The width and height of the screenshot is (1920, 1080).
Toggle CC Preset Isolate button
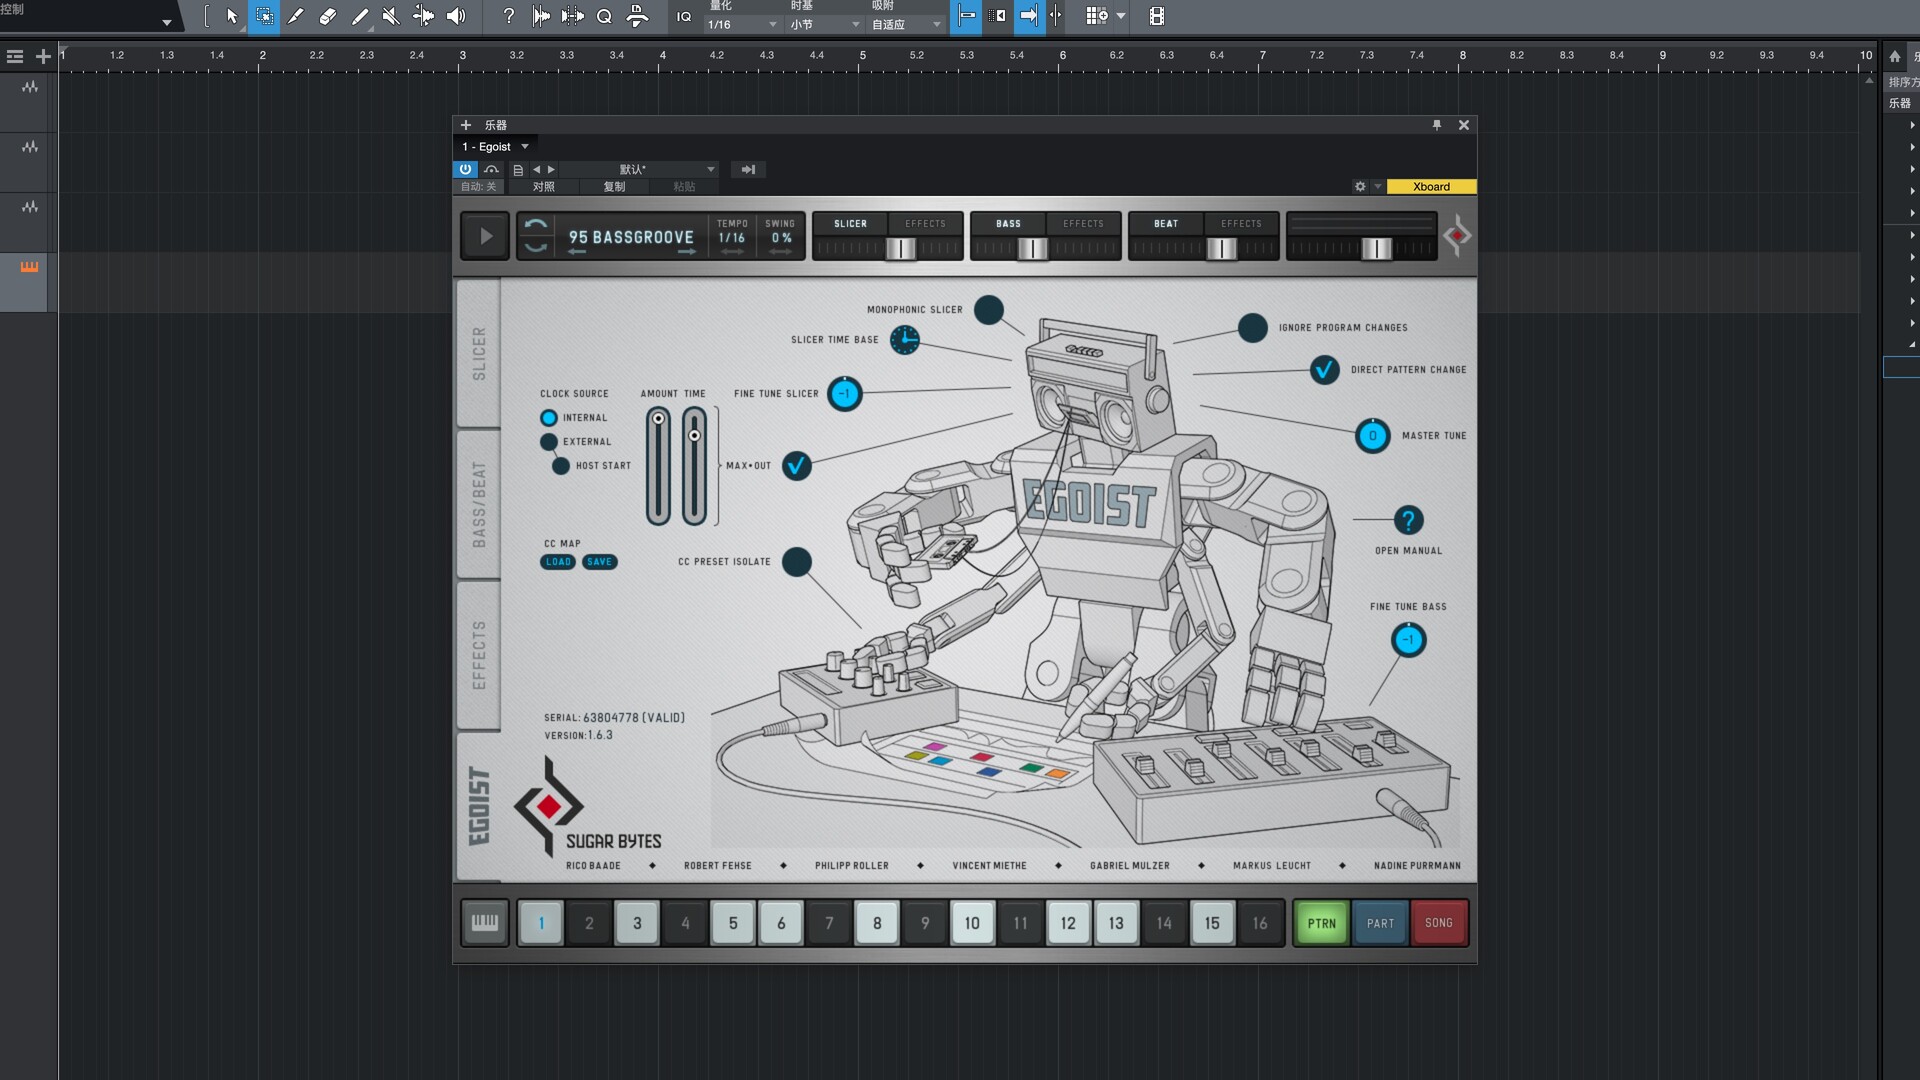[797, 562]
